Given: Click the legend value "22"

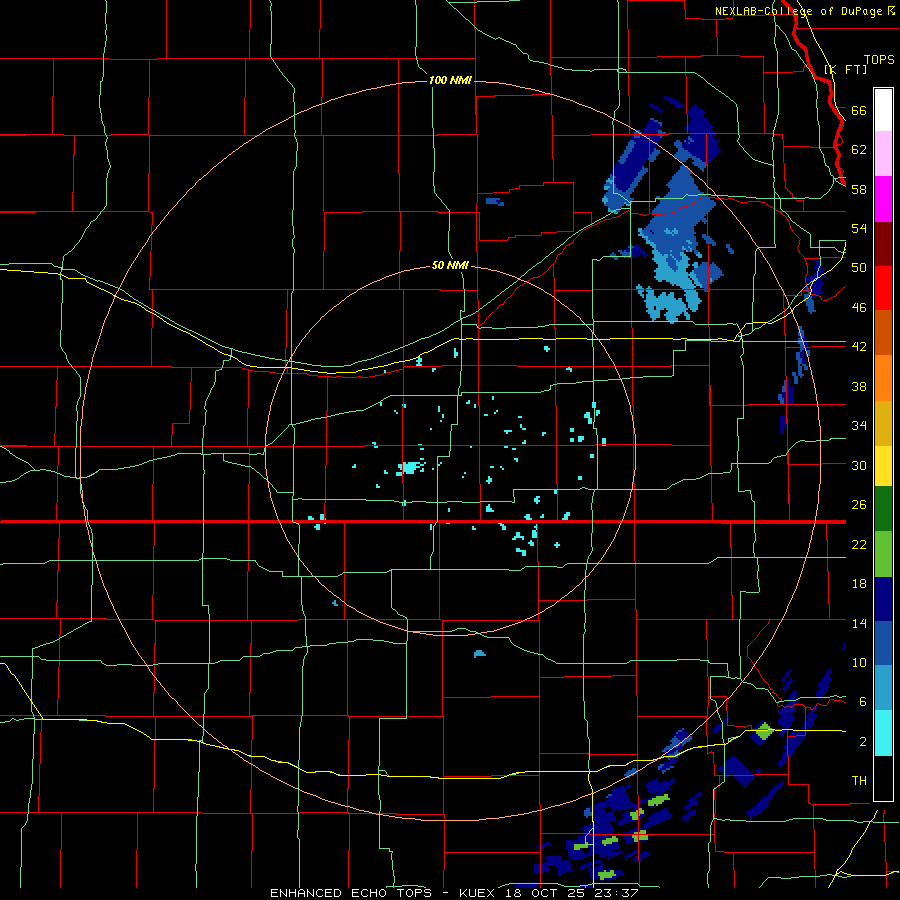Looking at the screenshot, I should tap(859, 545).
